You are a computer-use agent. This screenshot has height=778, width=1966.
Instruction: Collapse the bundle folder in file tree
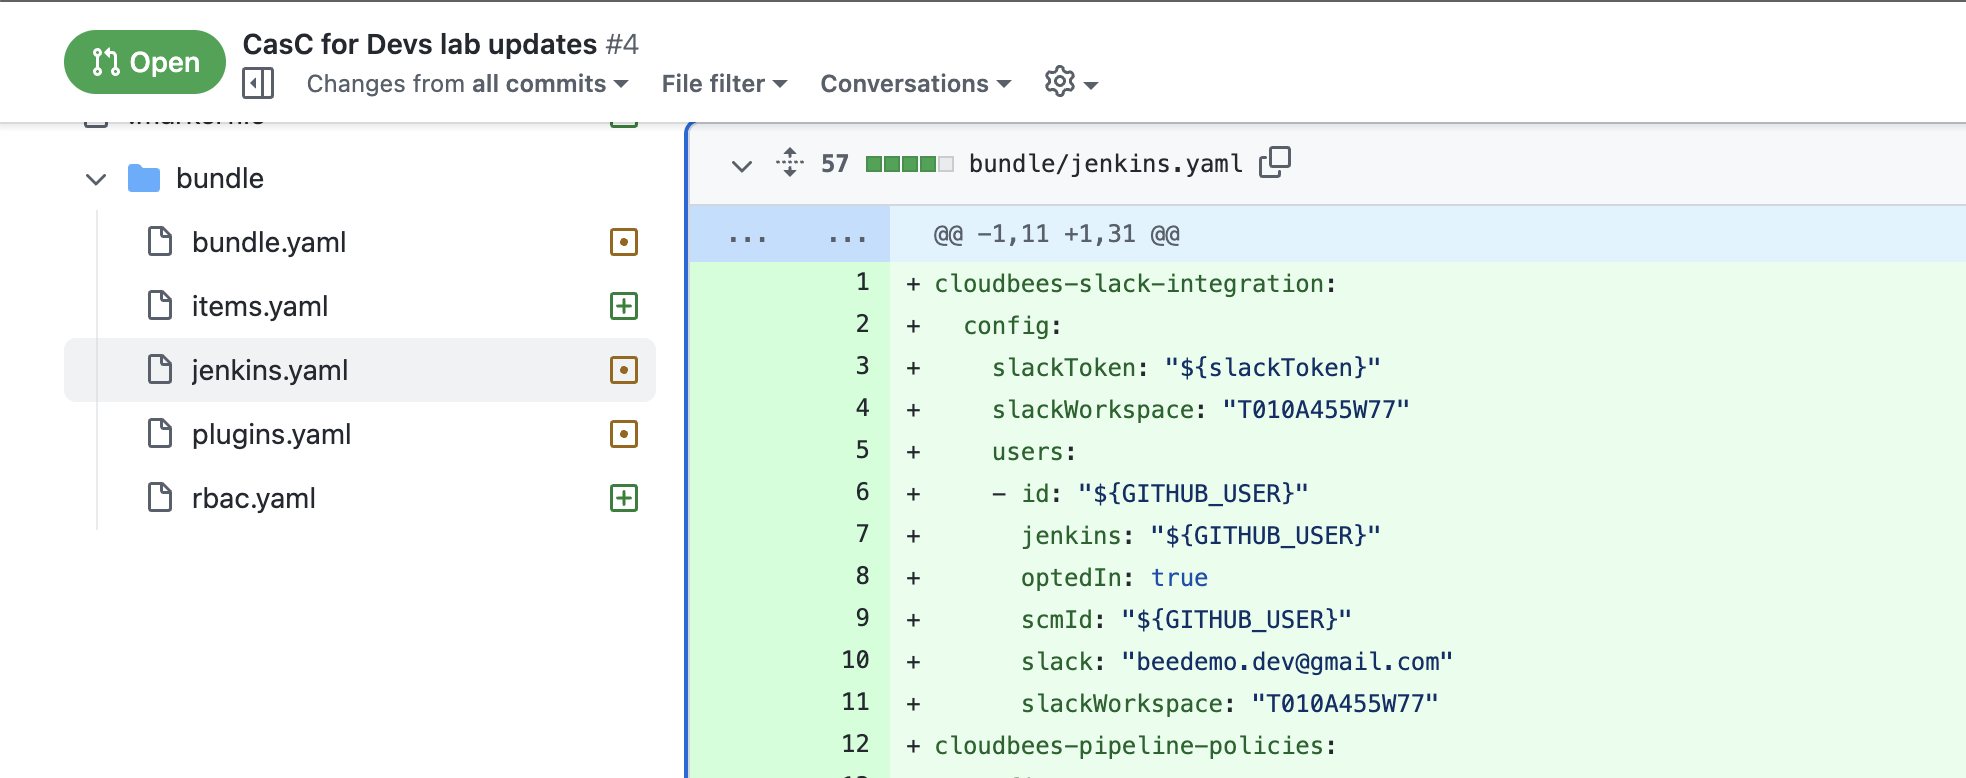pyautogui.click(x=96, y=179)
